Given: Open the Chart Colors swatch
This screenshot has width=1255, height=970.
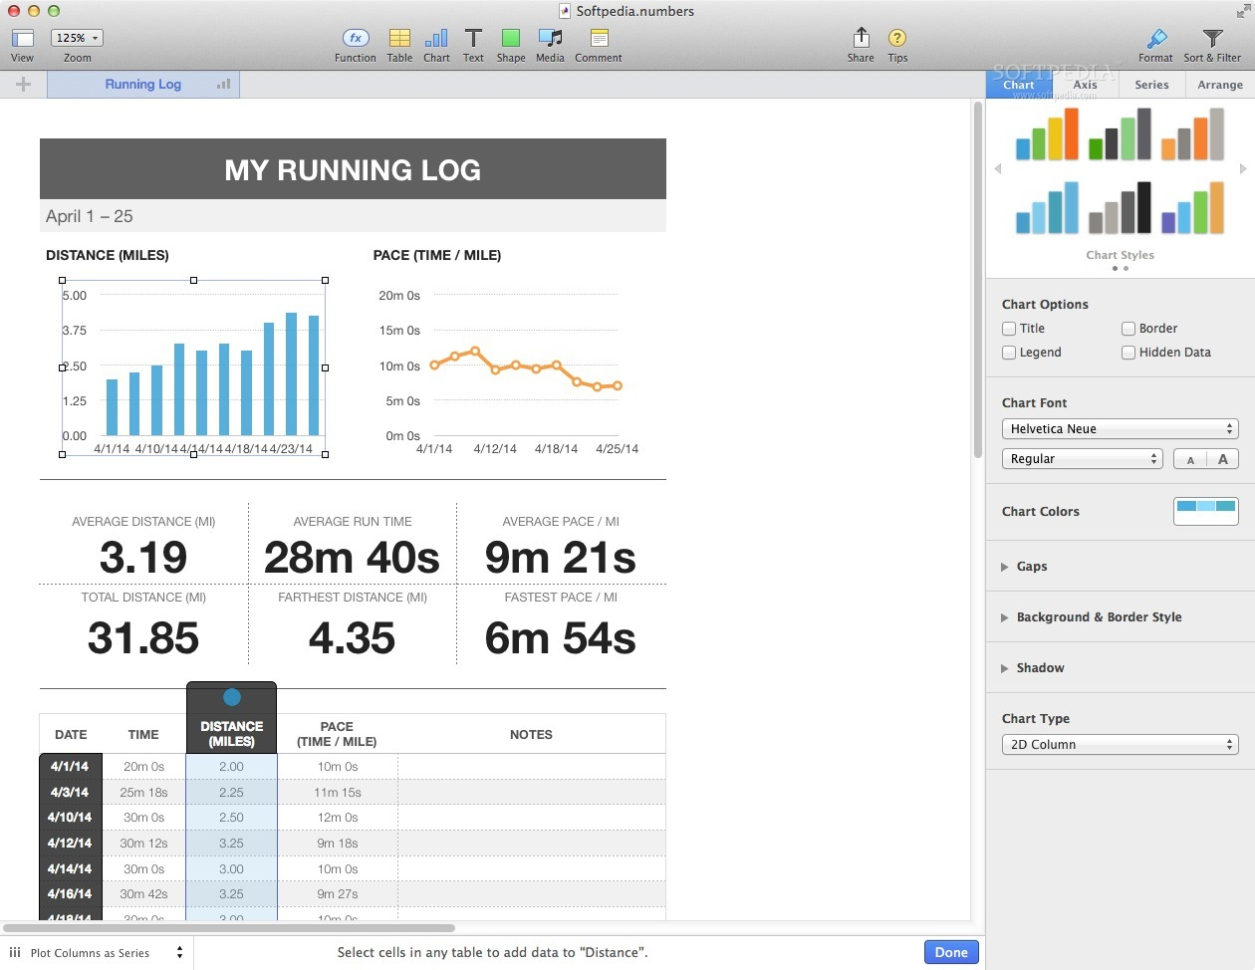Looking at the screenshot, I should point(1205,510).
